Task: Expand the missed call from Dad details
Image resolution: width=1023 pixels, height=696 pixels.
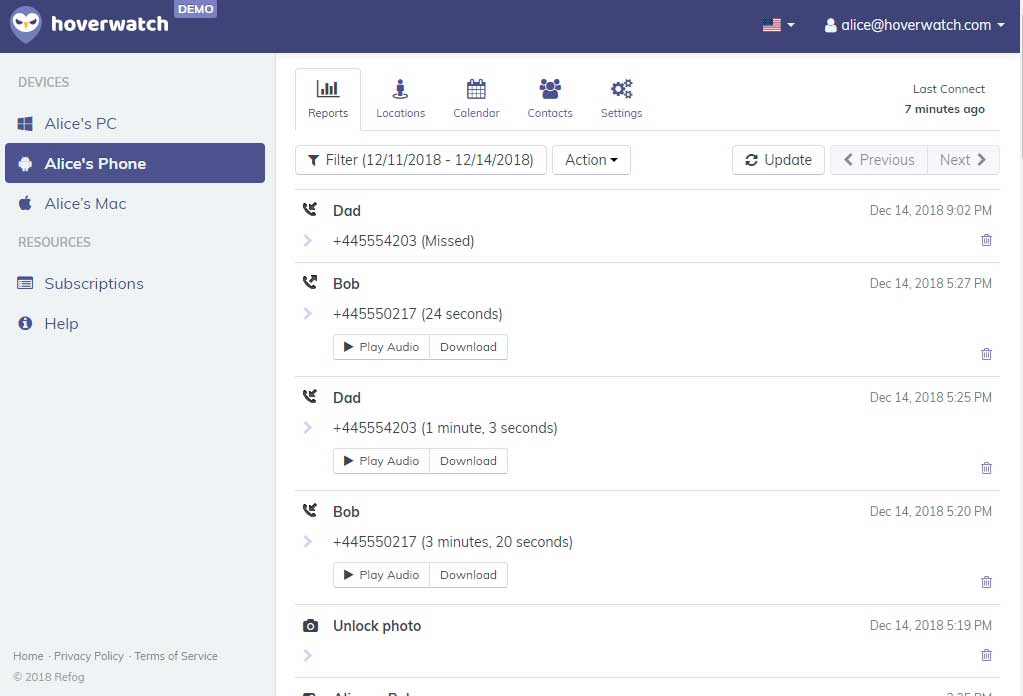Action: (308, 241)
